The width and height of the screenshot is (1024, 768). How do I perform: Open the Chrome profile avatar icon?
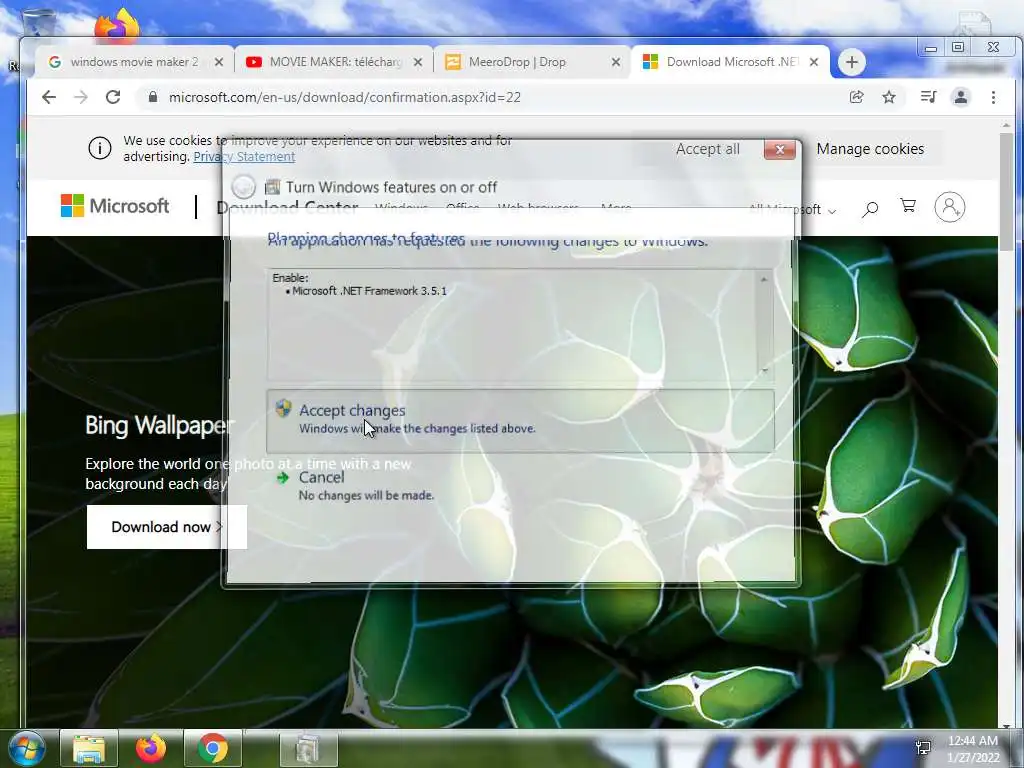pyautogui.click(x=961, y=97)
